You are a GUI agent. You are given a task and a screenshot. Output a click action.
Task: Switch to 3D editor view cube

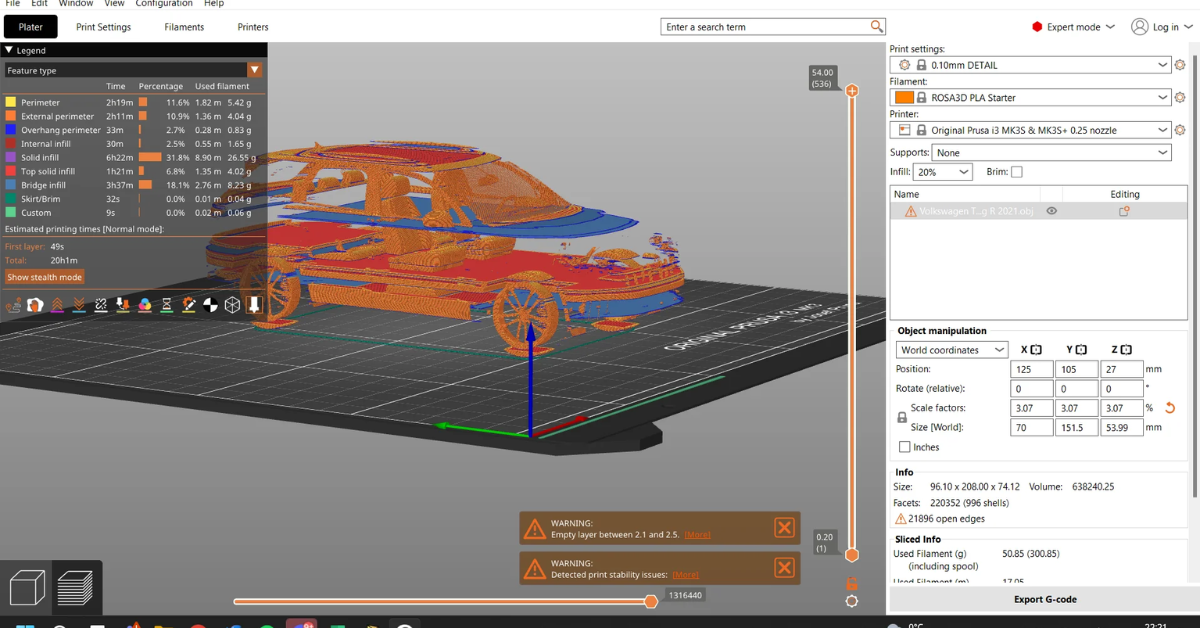coord(27,587)
